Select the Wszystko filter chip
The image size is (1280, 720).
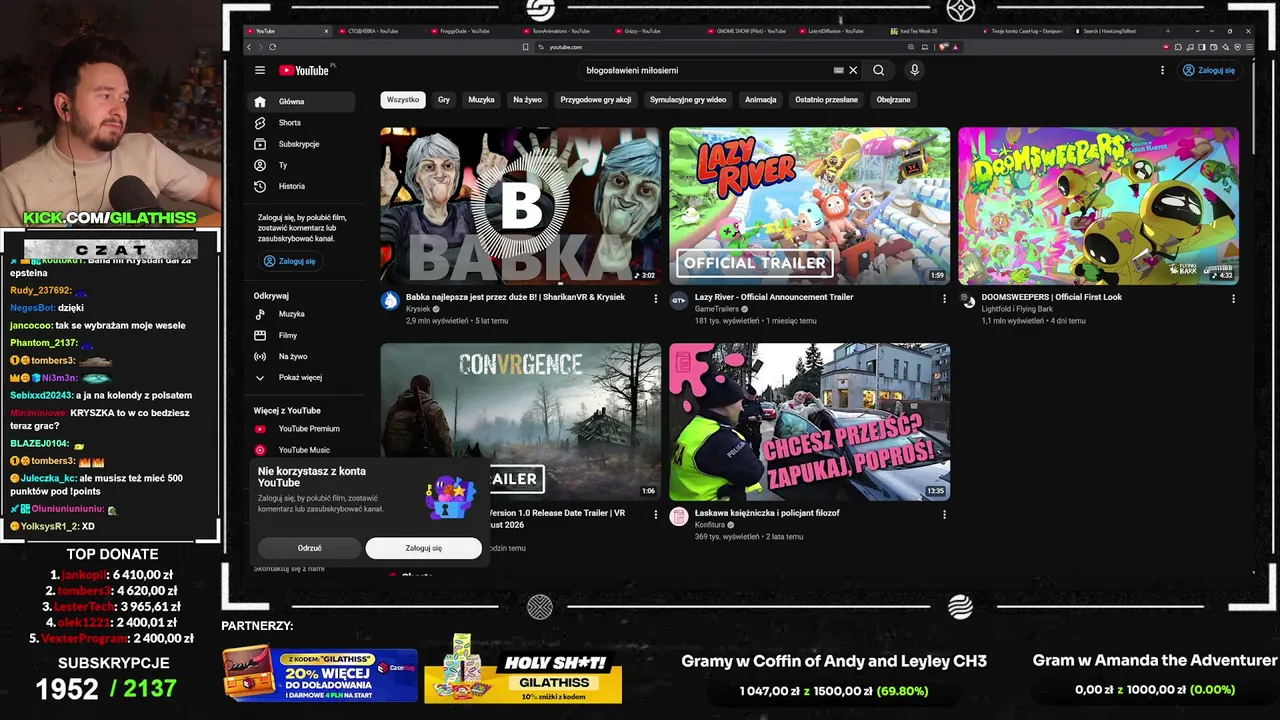403,100
